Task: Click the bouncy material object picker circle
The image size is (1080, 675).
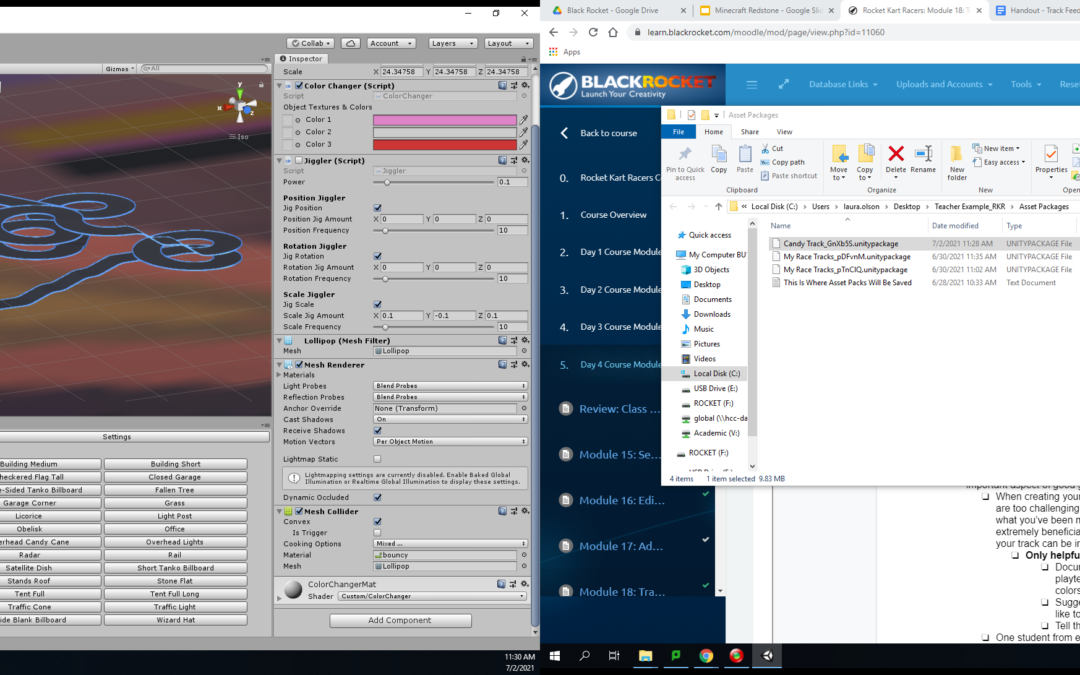Action: tap(524, 555)
